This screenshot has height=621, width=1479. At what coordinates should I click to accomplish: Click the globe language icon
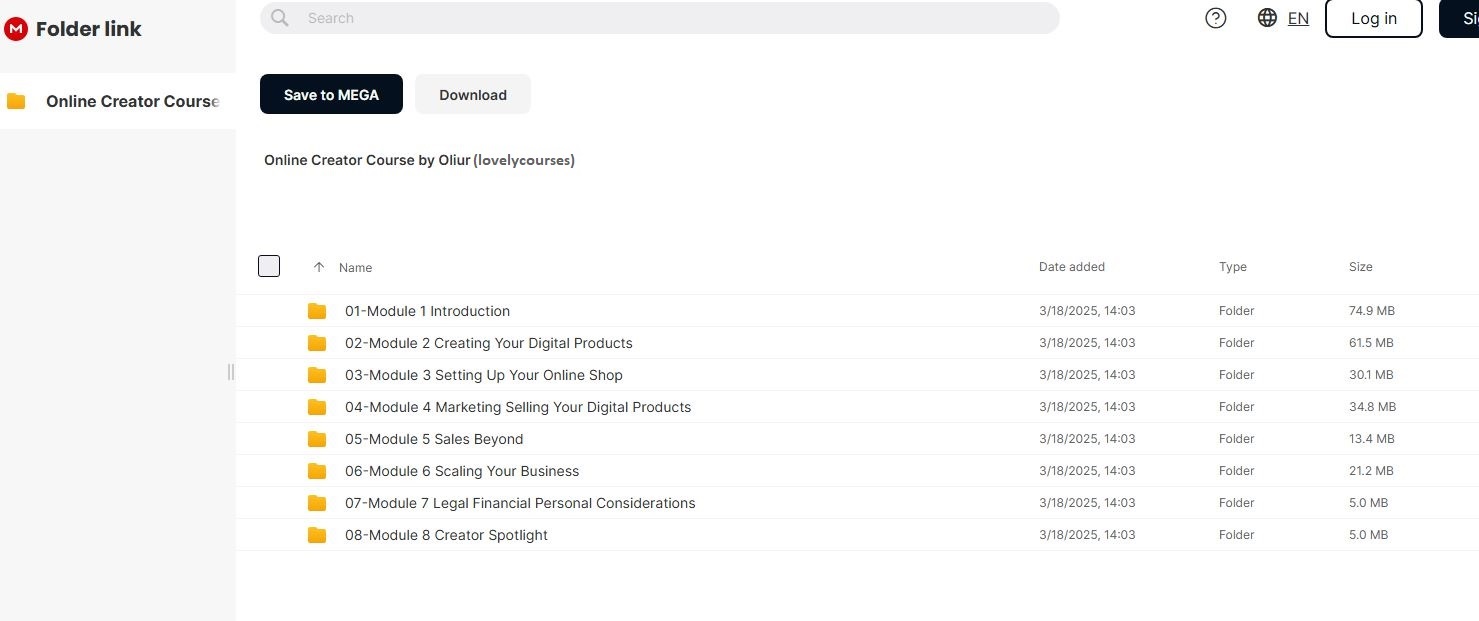1267,18
